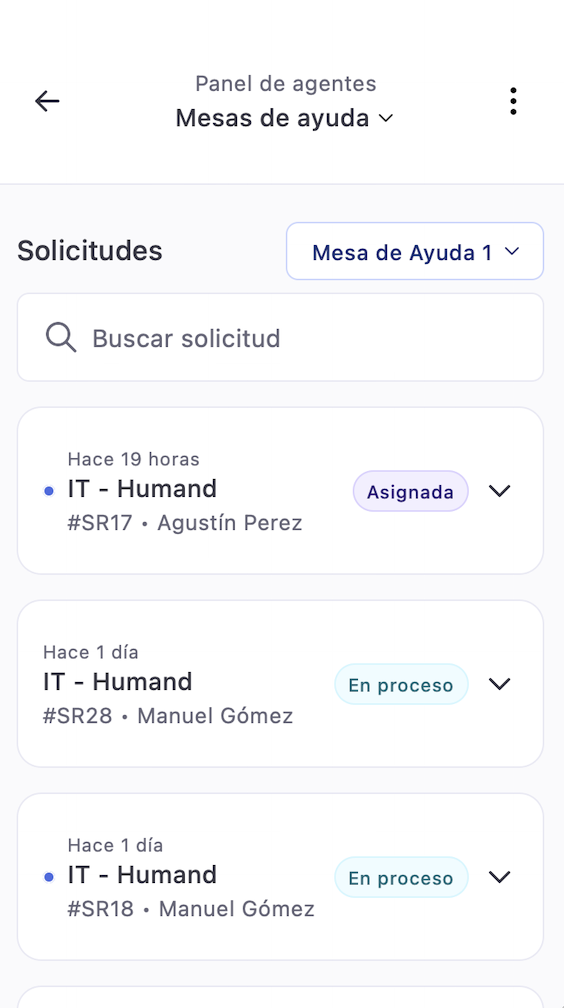This screenshot has height=1008, width=564.
Task: Click the unread blue dot on #SR17
Action: click(x=49, y=491)
